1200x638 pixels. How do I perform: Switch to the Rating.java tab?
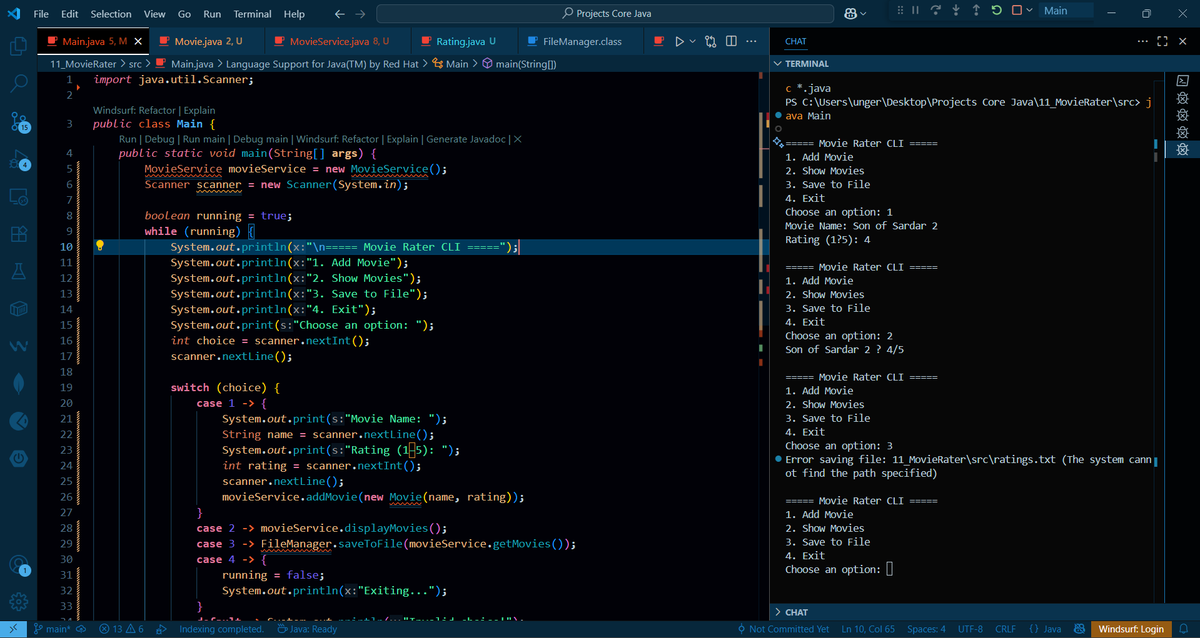(466, 42)
